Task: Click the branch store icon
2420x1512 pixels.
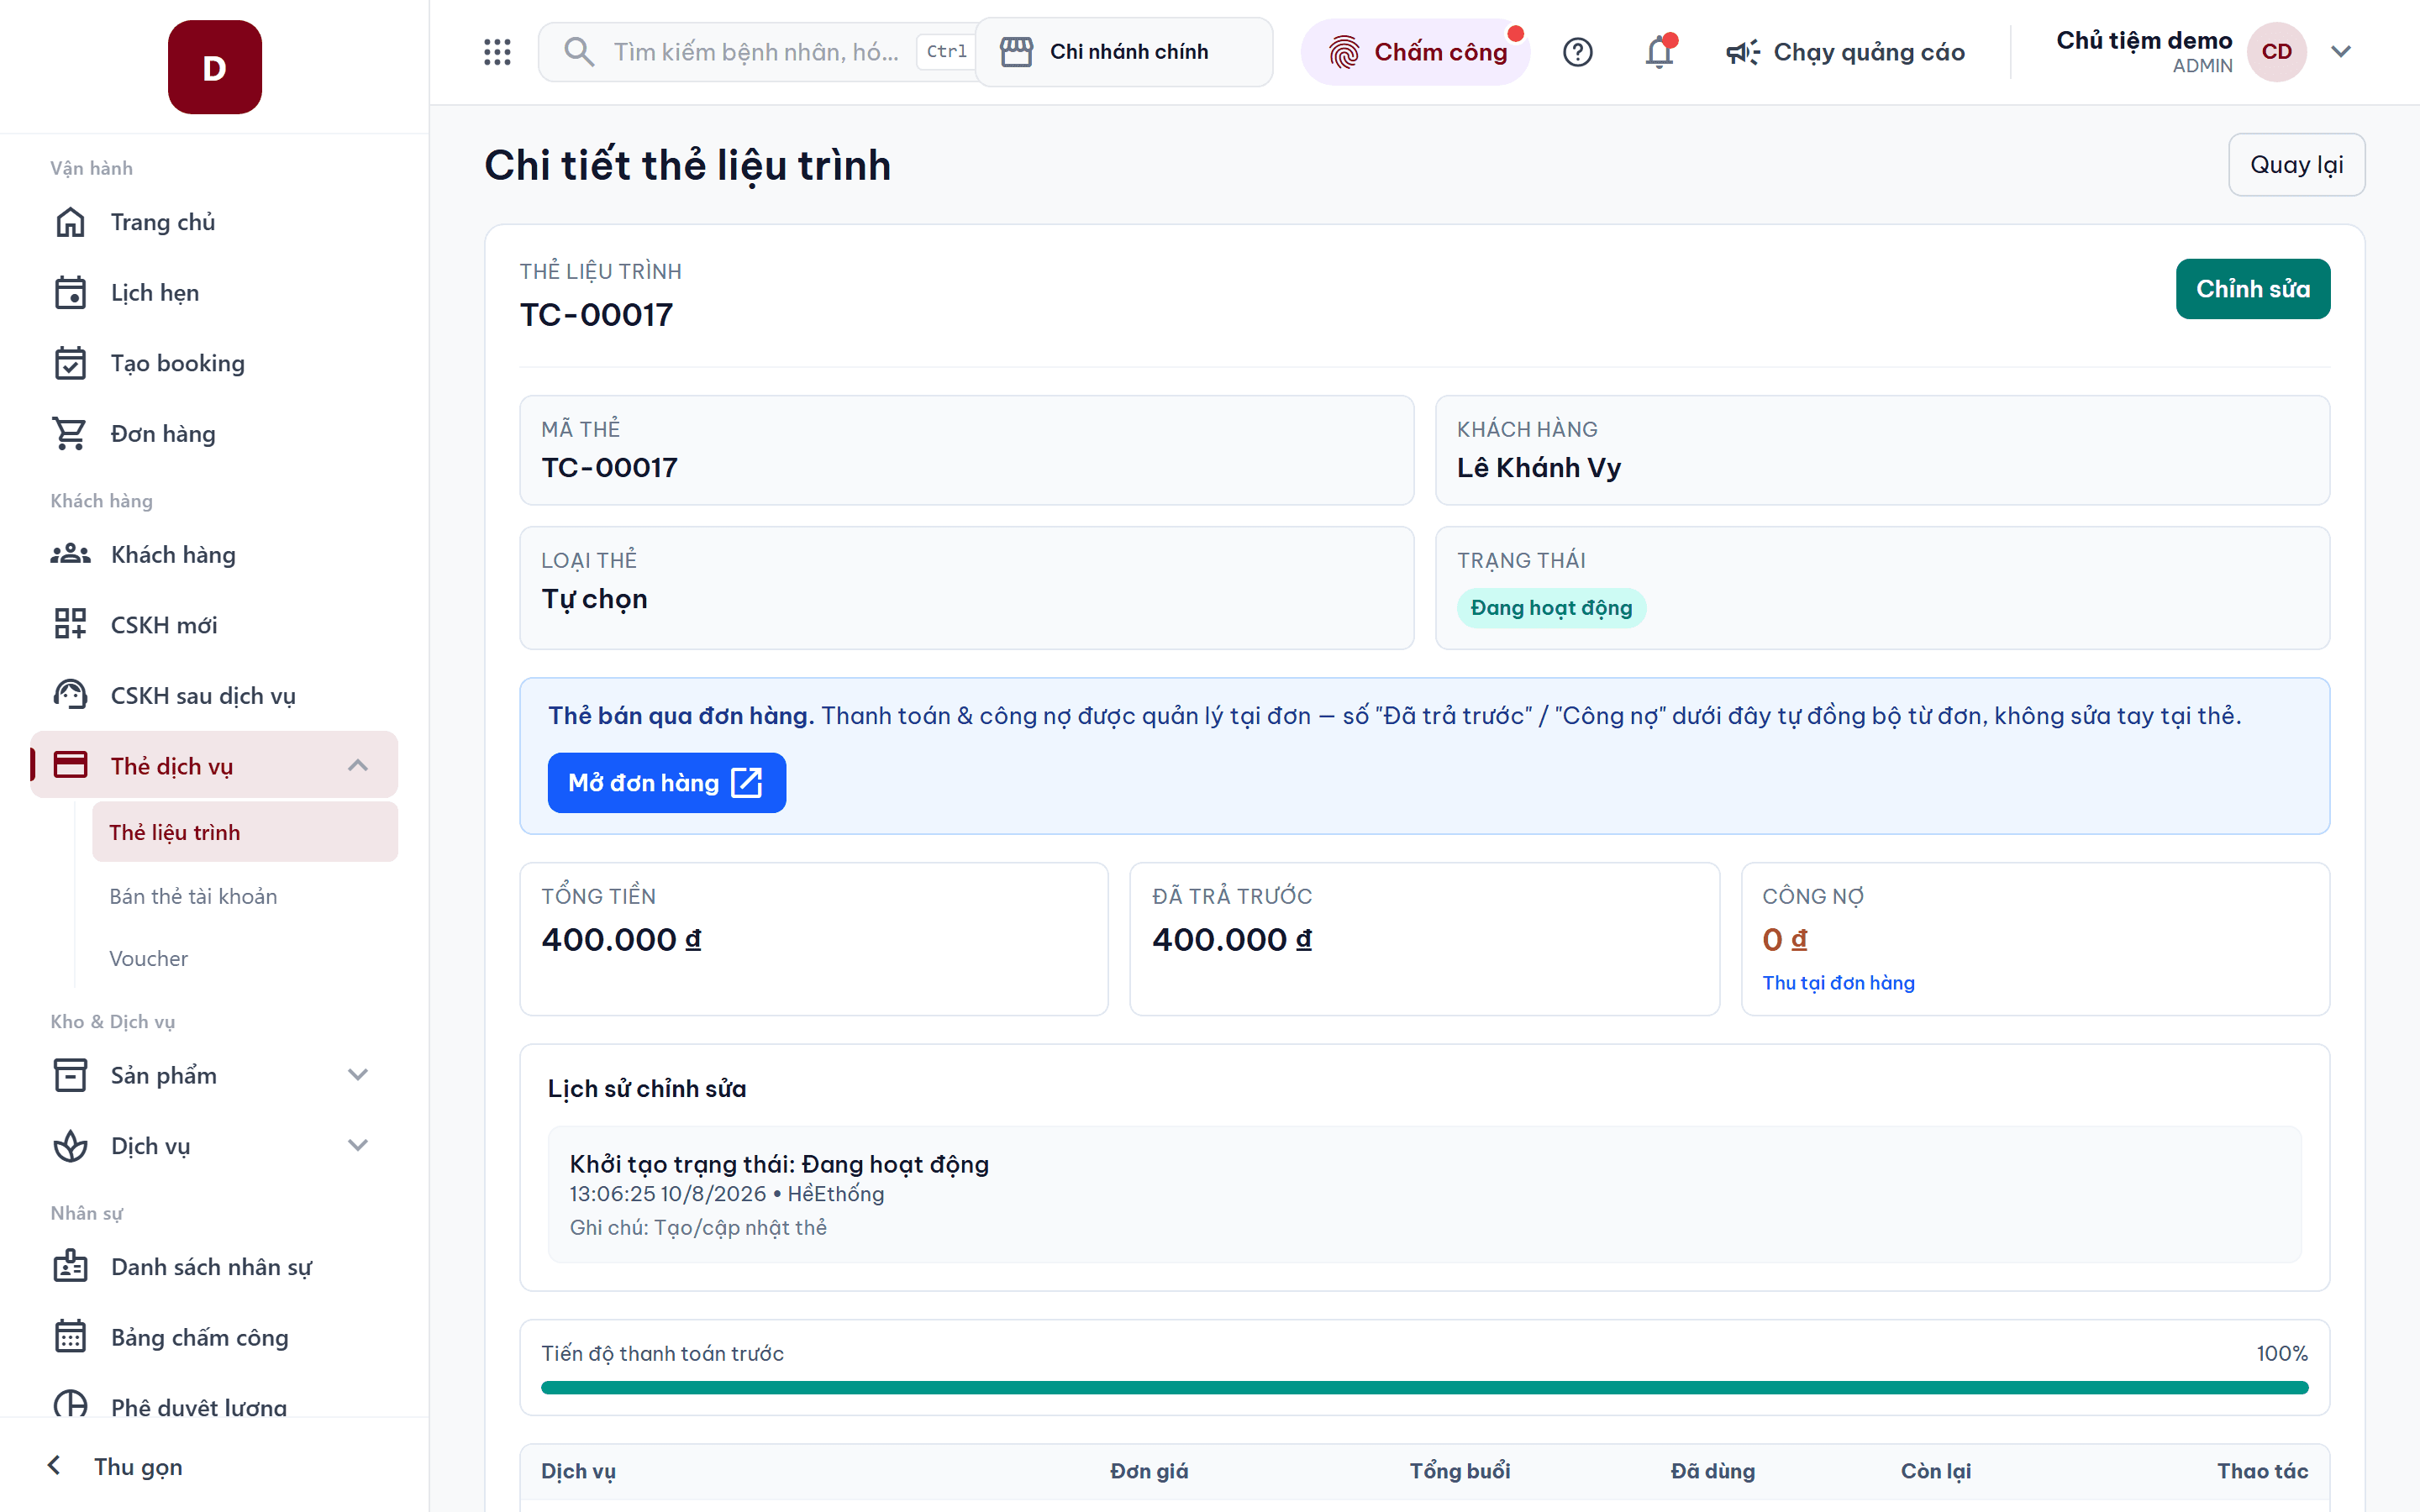Action: pyautogui.click(x=1016, y=52)
